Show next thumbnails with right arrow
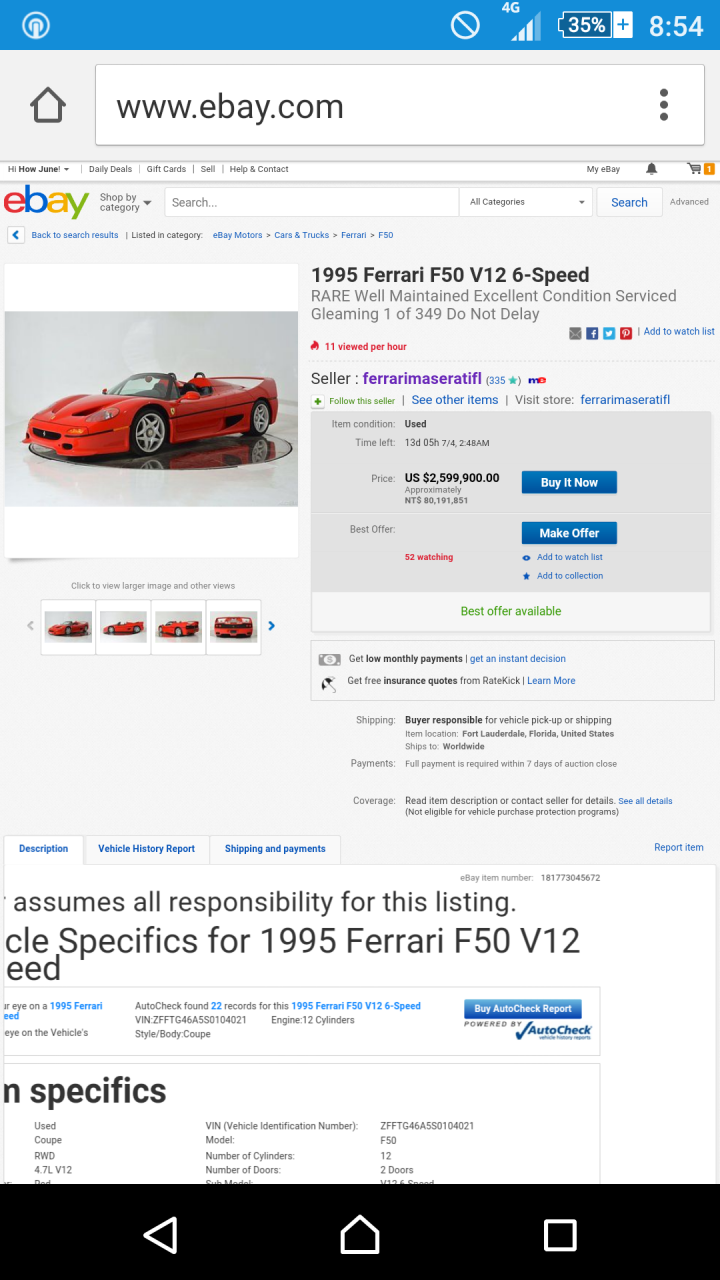The height and width of the screenshot is (1280, 720). [271, 626]
